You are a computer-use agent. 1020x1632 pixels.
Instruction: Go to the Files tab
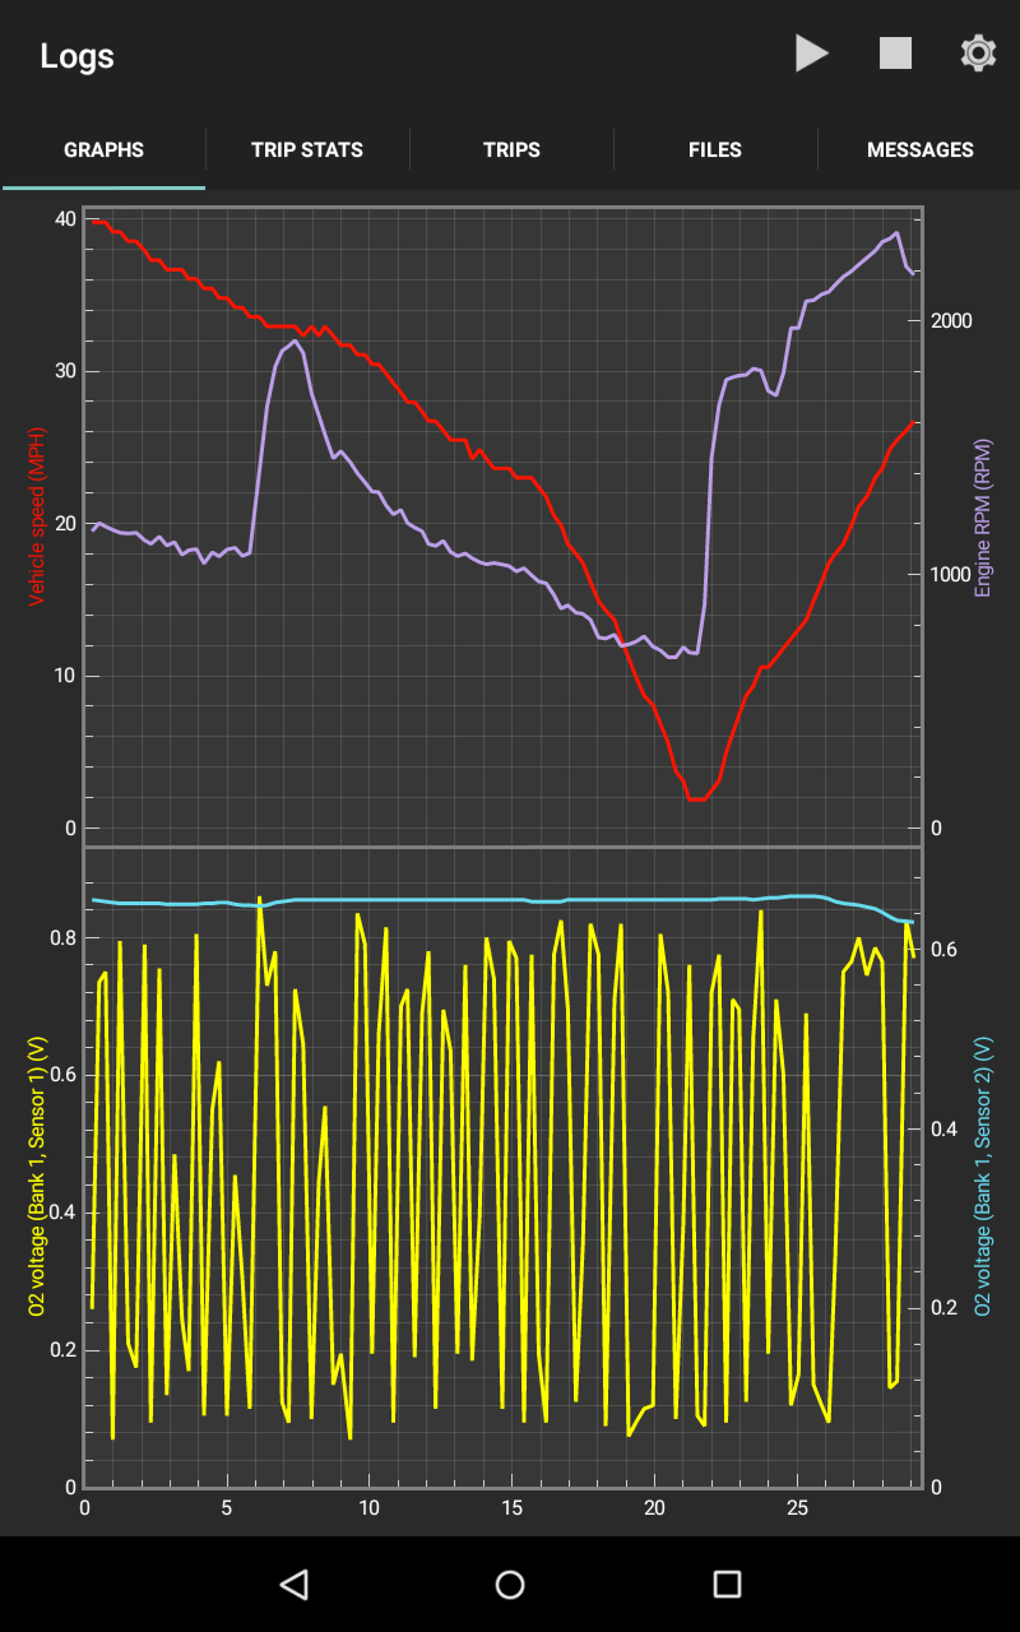click(x=715, y=150)
